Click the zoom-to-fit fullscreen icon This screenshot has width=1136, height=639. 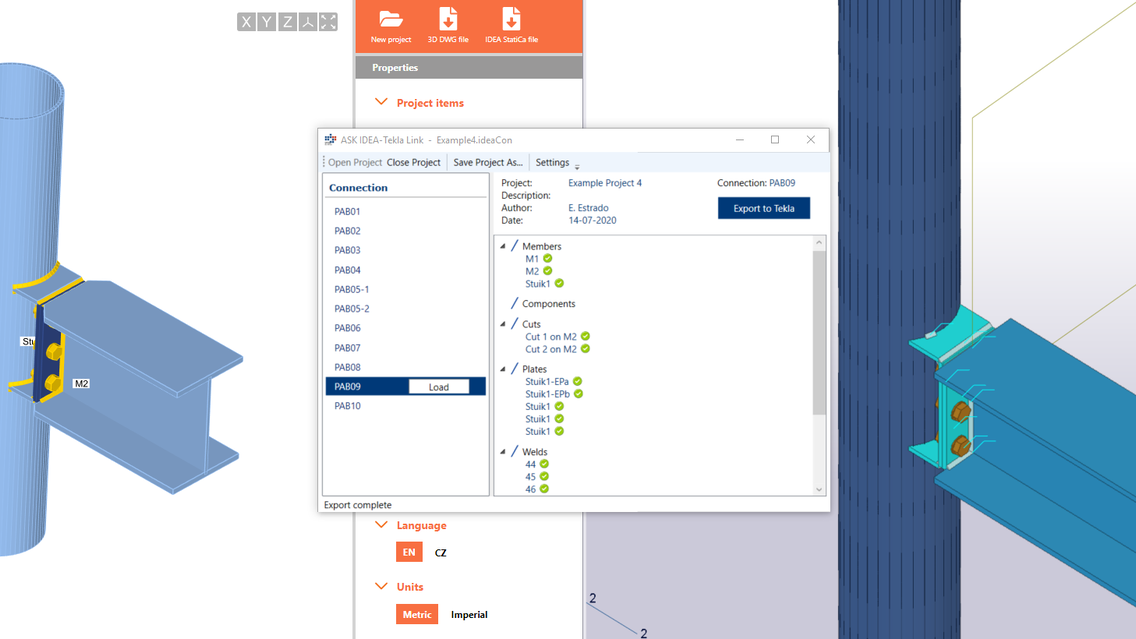click(x=328, y=22)
